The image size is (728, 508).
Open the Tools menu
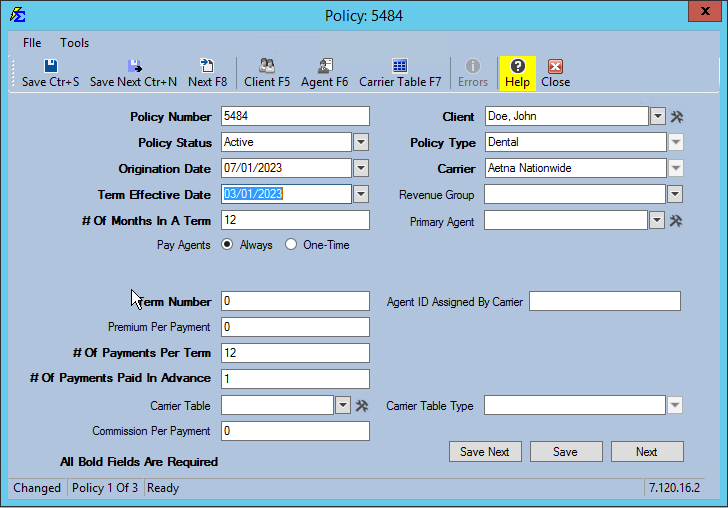(x=74, y=43)
